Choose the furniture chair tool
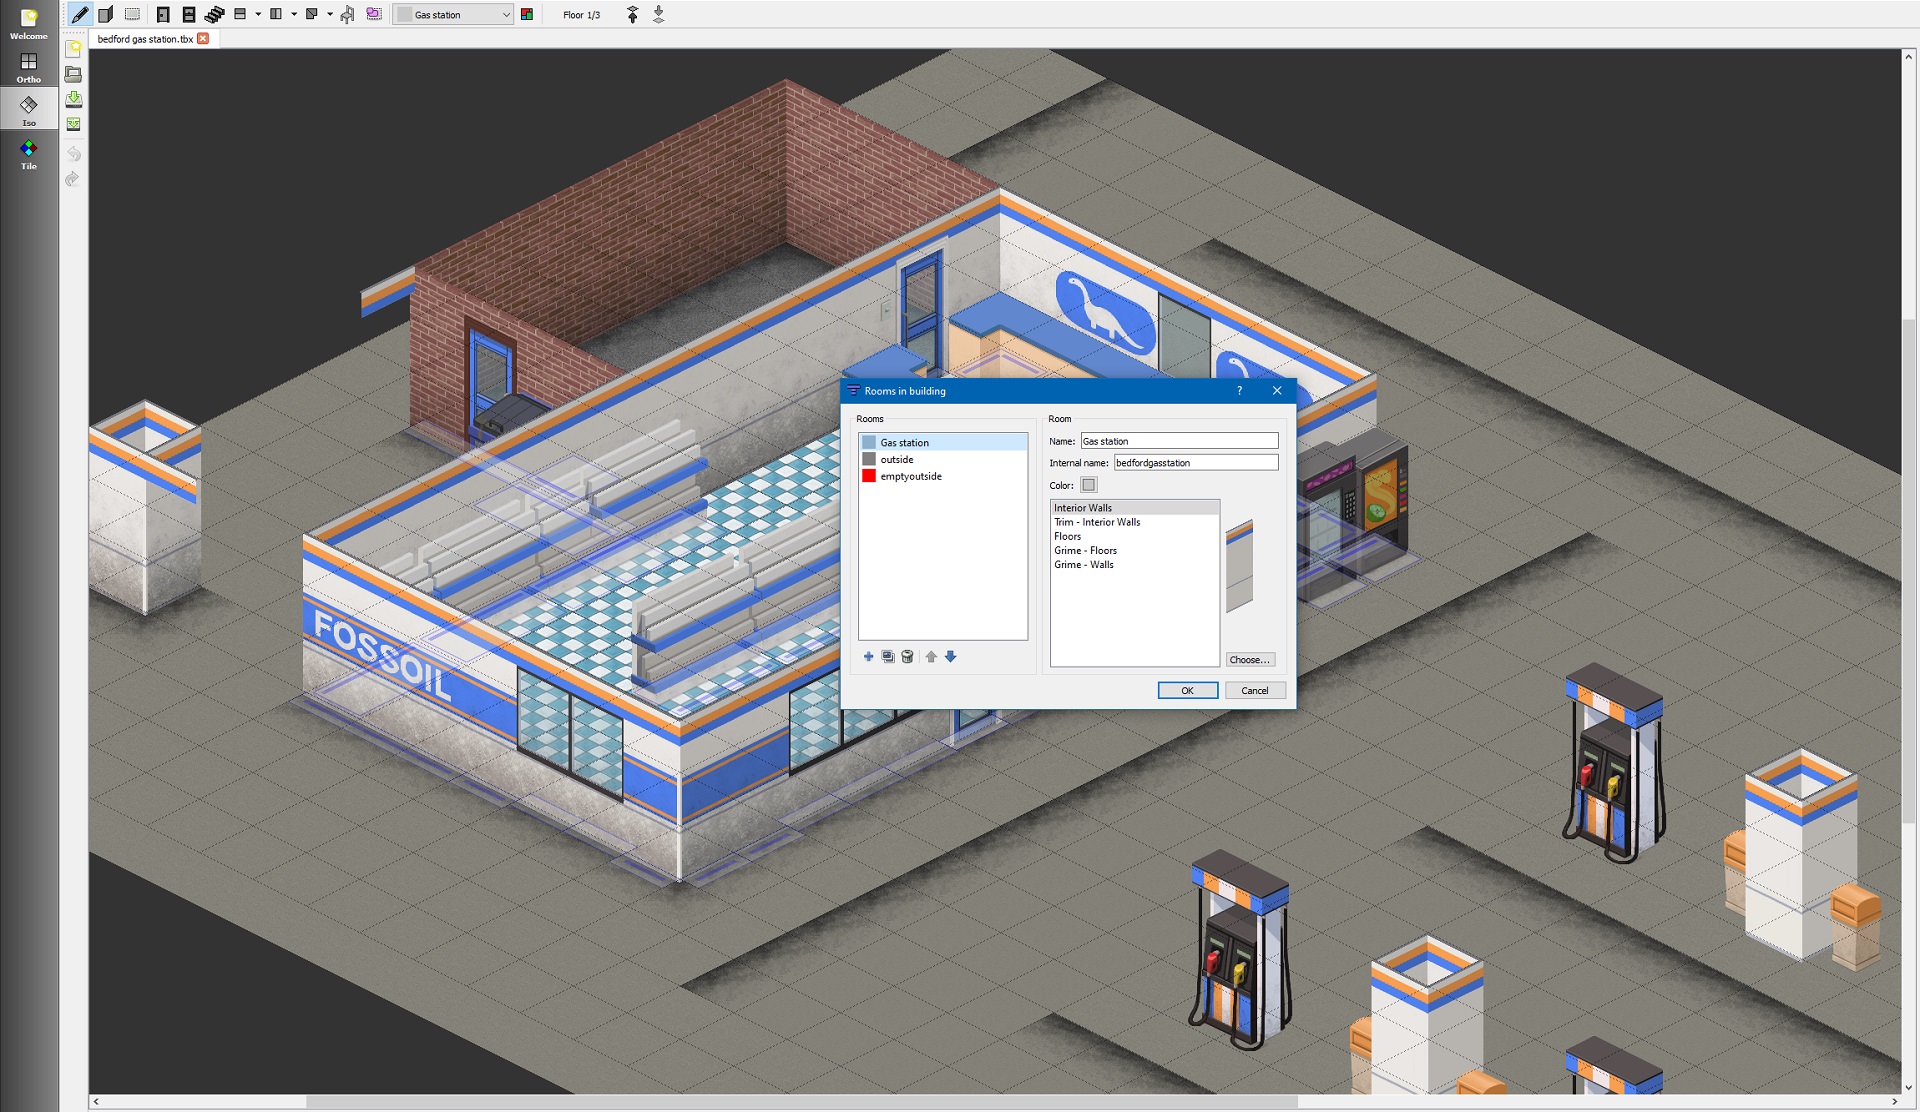The height and width of the screenshot is (1112, 1920). pos(347,14)
